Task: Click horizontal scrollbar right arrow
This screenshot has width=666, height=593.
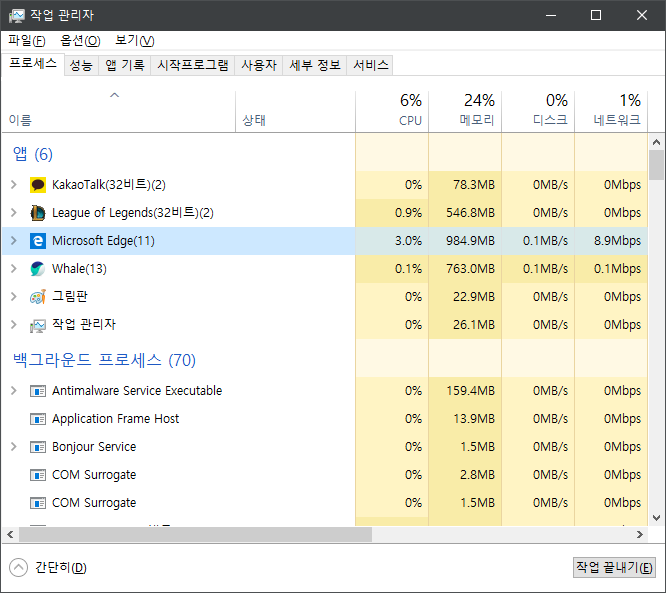Action: tap(640, 535)
